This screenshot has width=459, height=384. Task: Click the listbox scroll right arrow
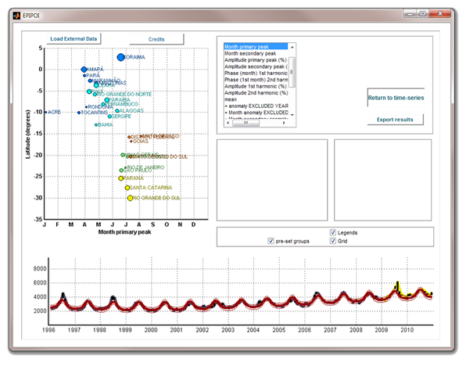pyautogui.click(x=284, y=123)
